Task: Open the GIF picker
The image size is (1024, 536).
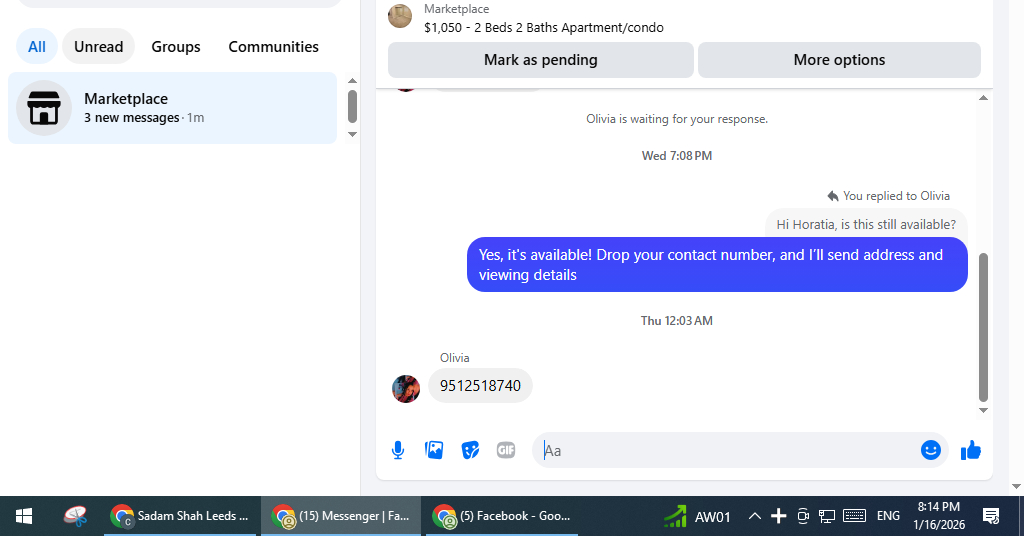Action: pos(506,450)
